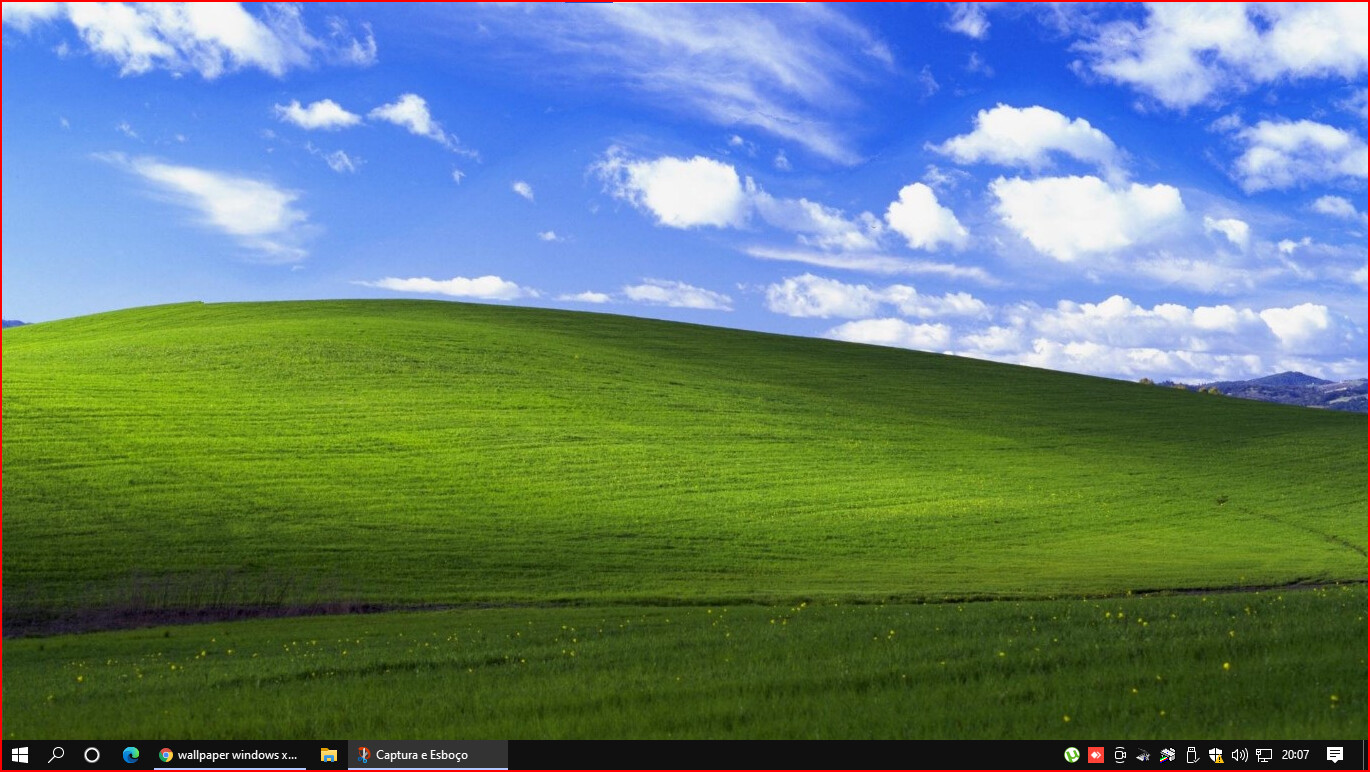
Task: Switch to Chrome 'wallpaper windows x...' window
Action: coord(230,755)
